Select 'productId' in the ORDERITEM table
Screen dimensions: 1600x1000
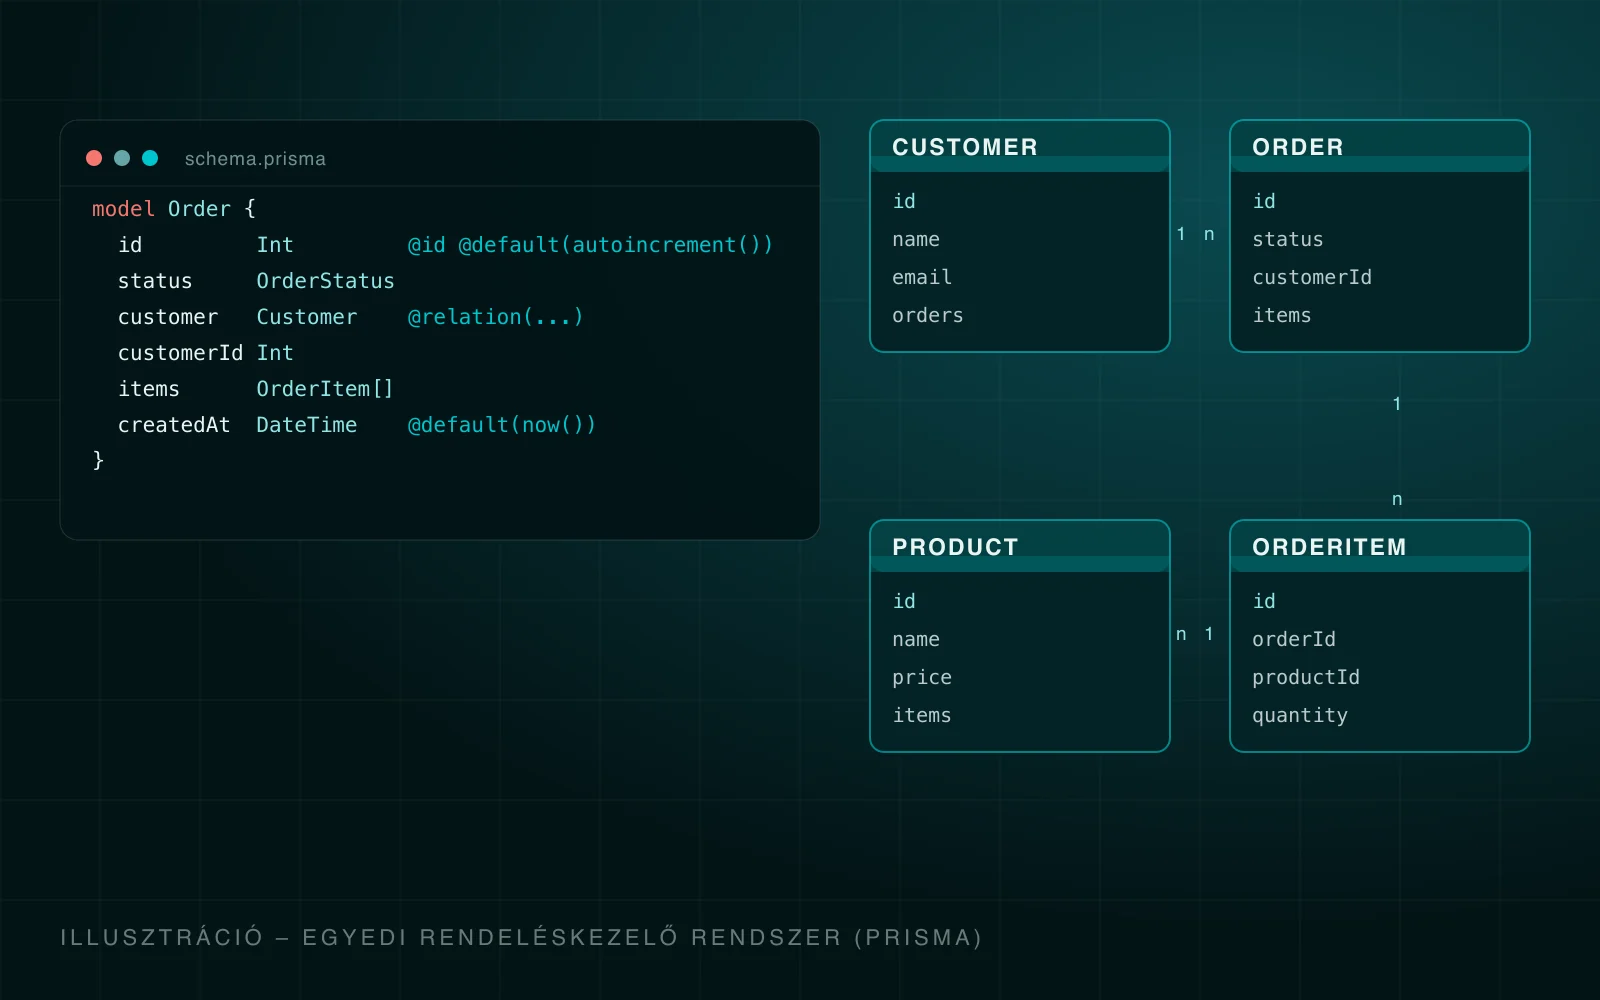click(x=1306, y=678)
